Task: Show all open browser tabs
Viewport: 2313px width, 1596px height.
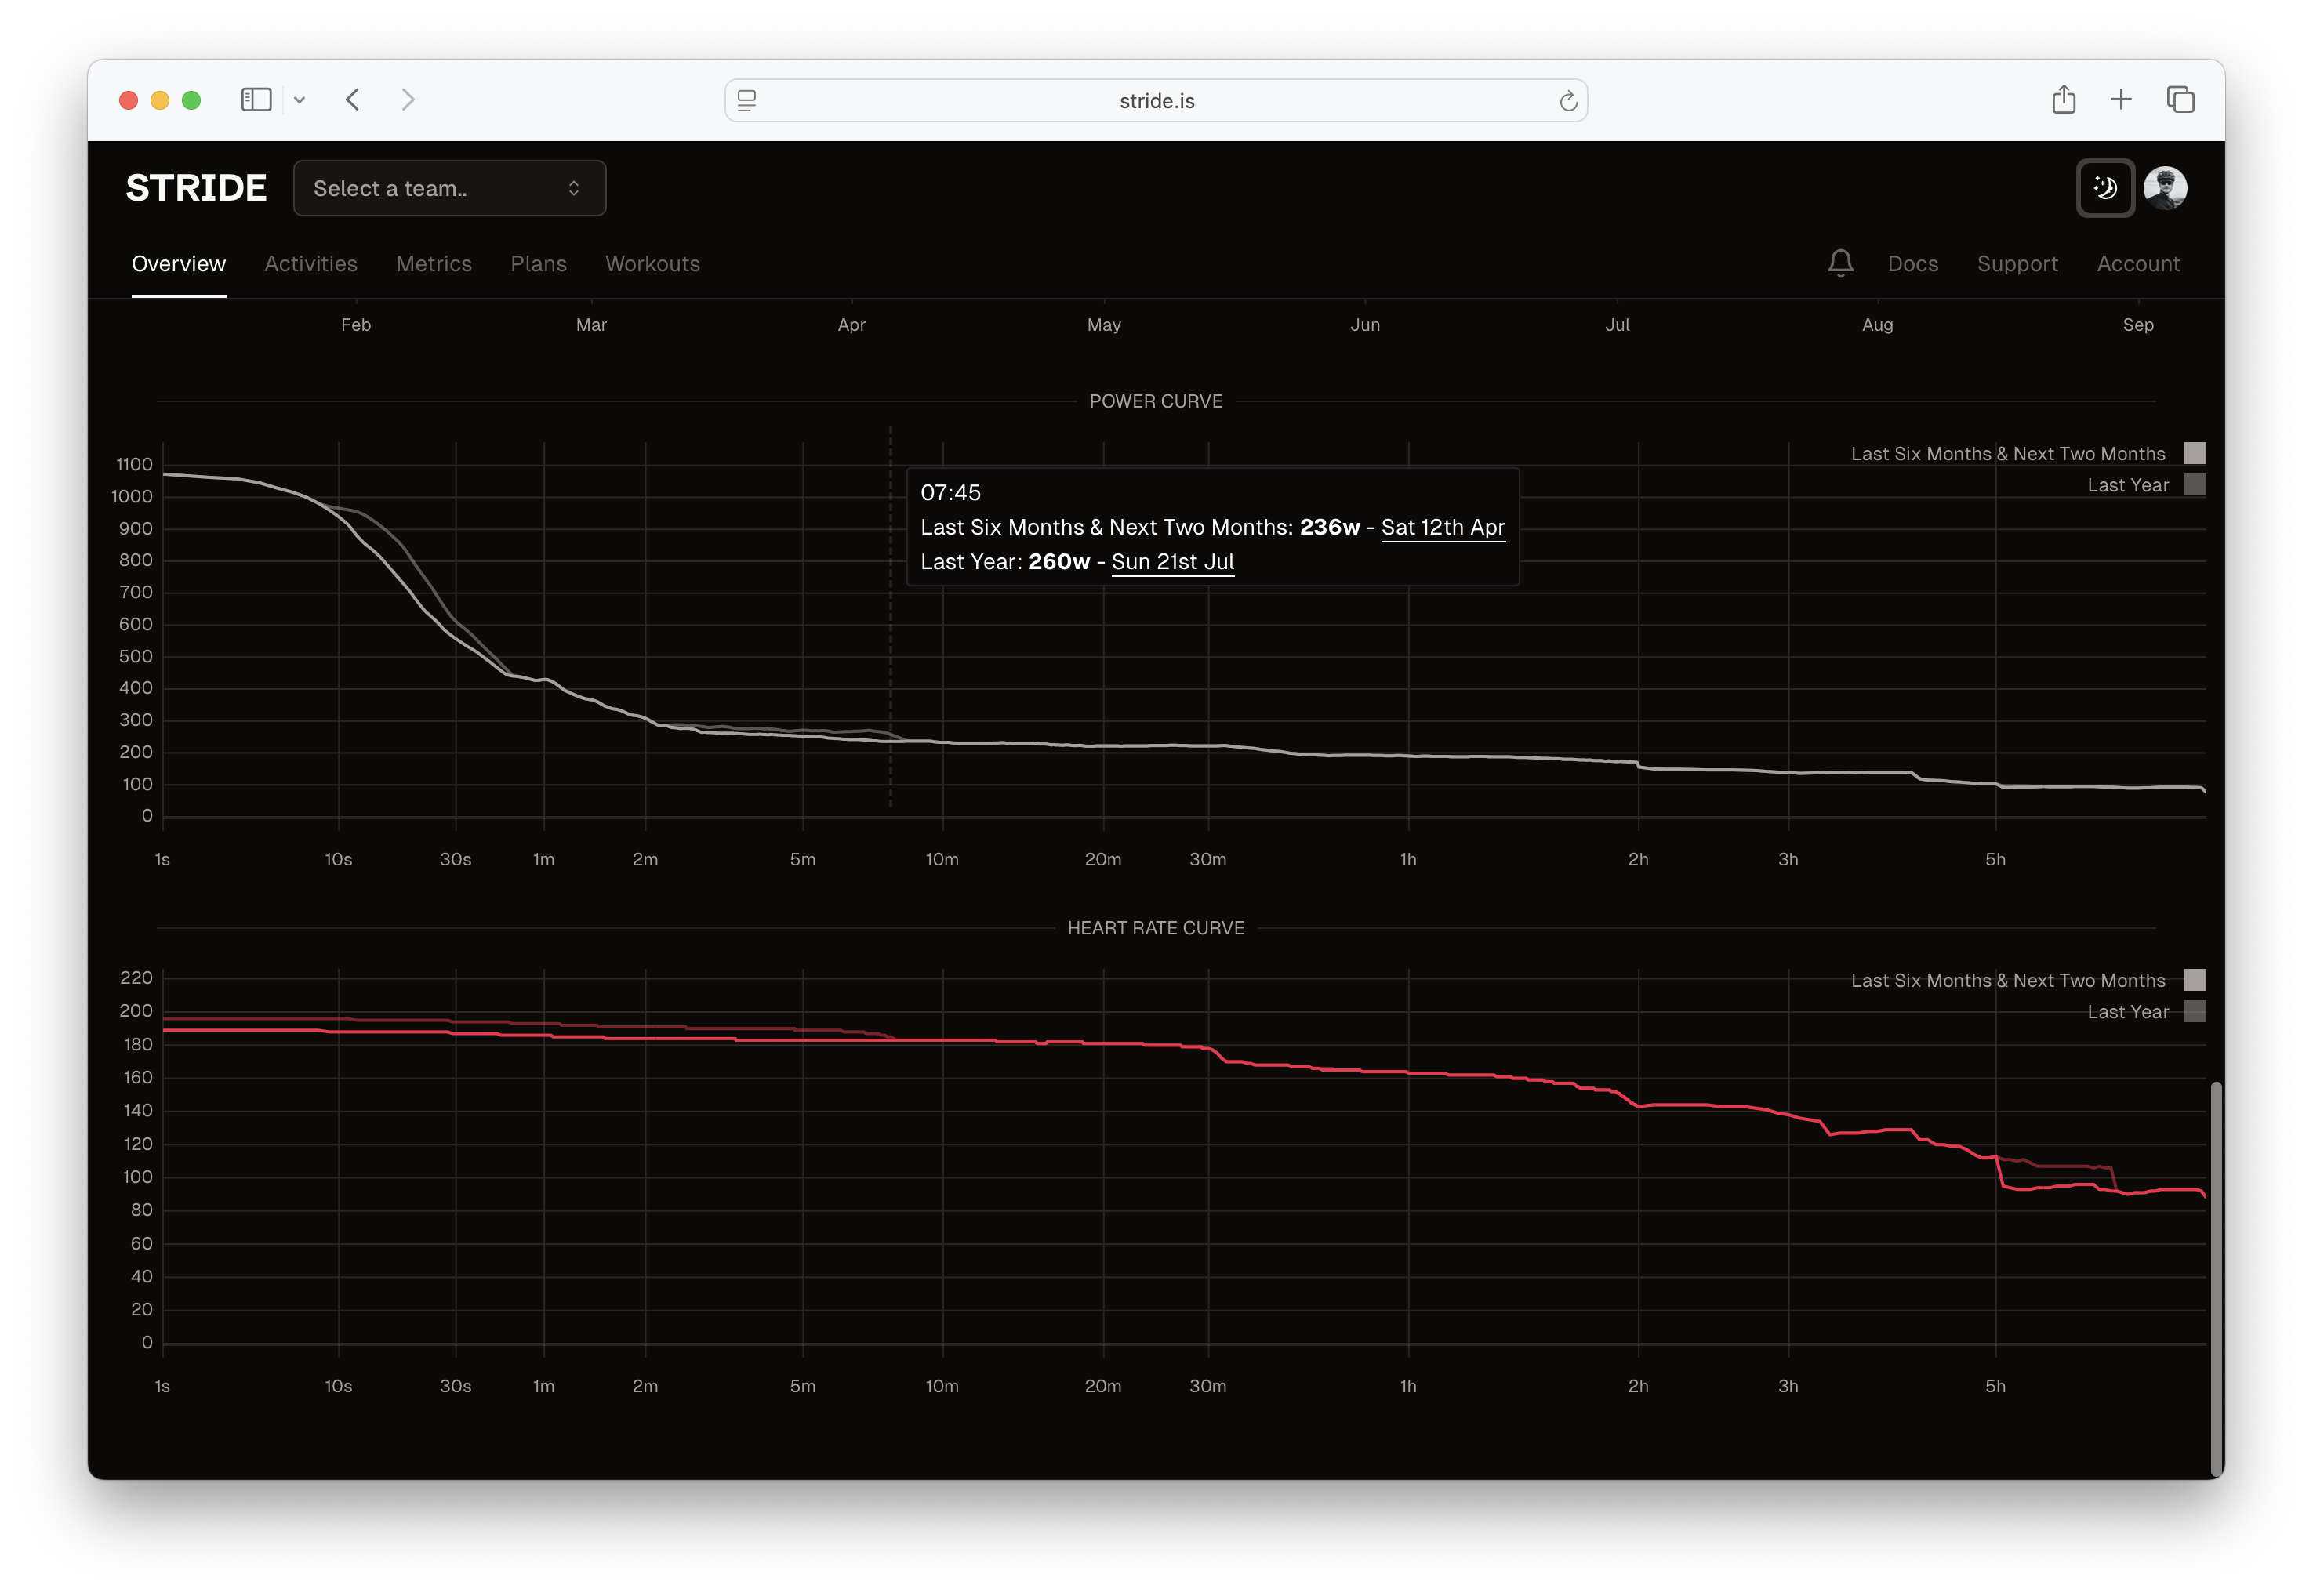Action: click(2179, 99)
